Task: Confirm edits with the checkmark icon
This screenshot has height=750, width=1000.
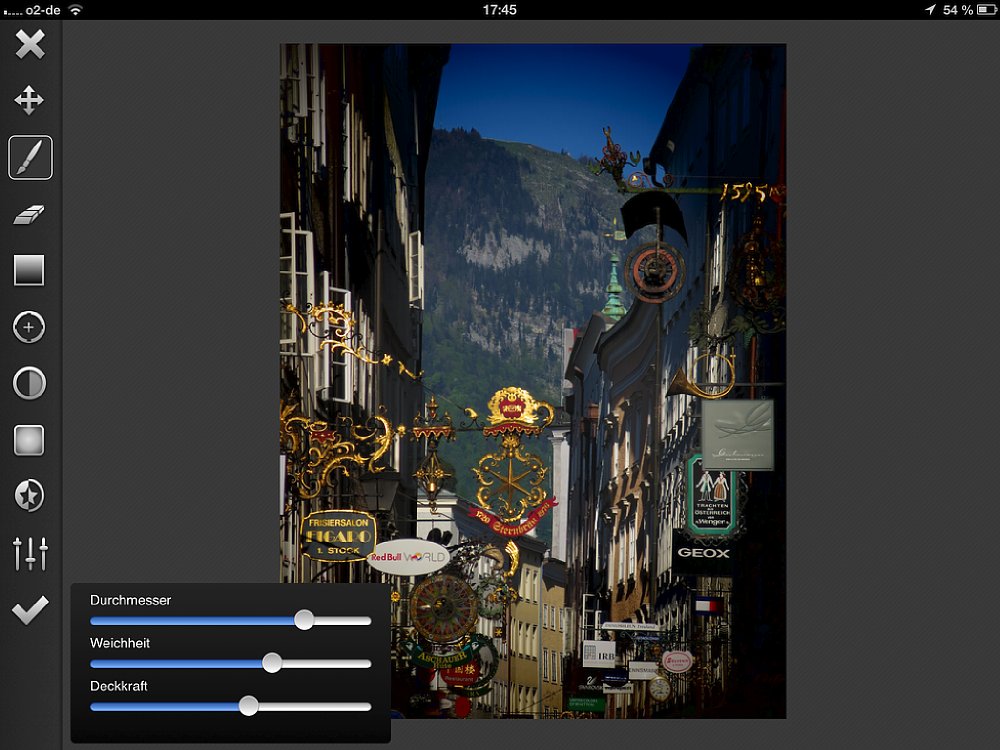Action: click(30, 610)
